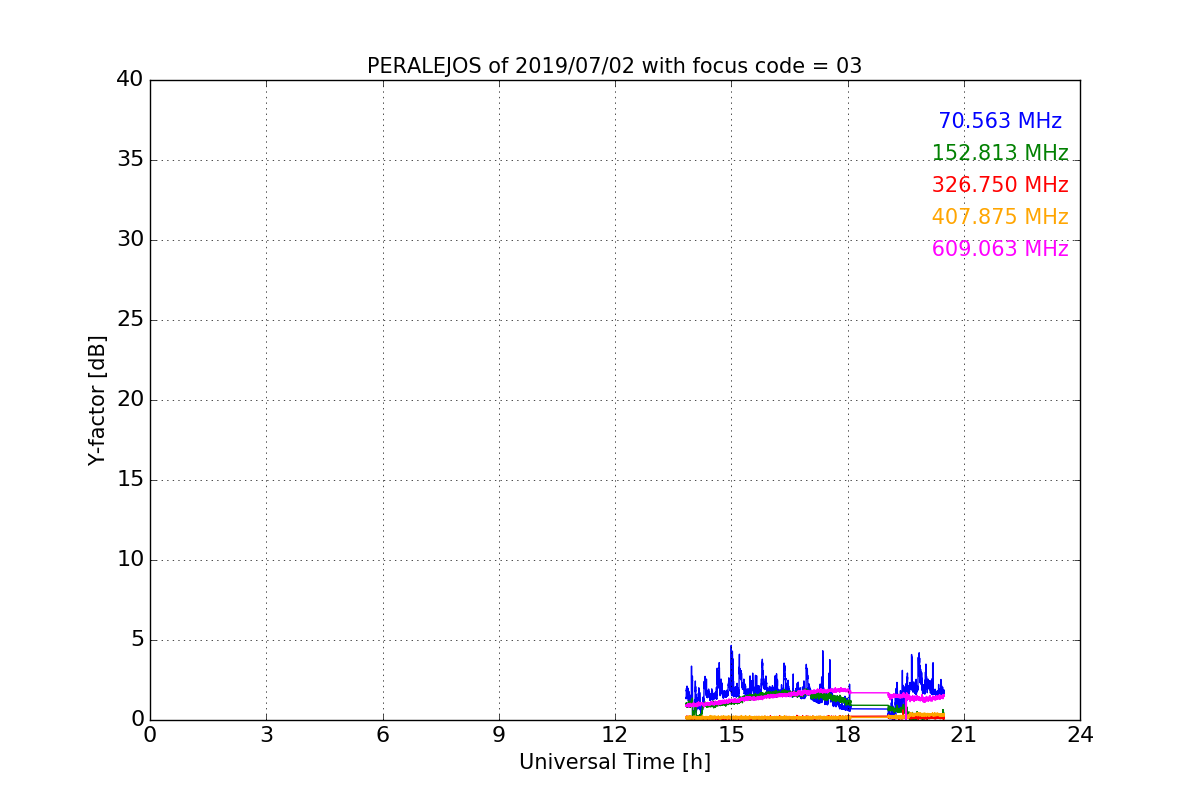The image size is (1200, 800).
Task: Click the x-axis tick label 12
Action: (x=615, y=735)
